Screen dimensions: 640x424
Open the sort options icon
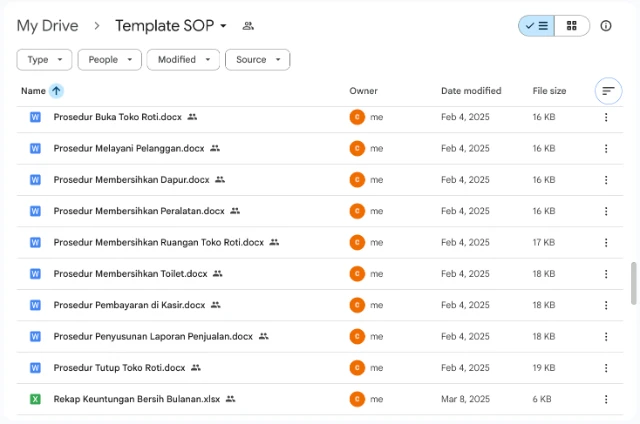(607, 91)
